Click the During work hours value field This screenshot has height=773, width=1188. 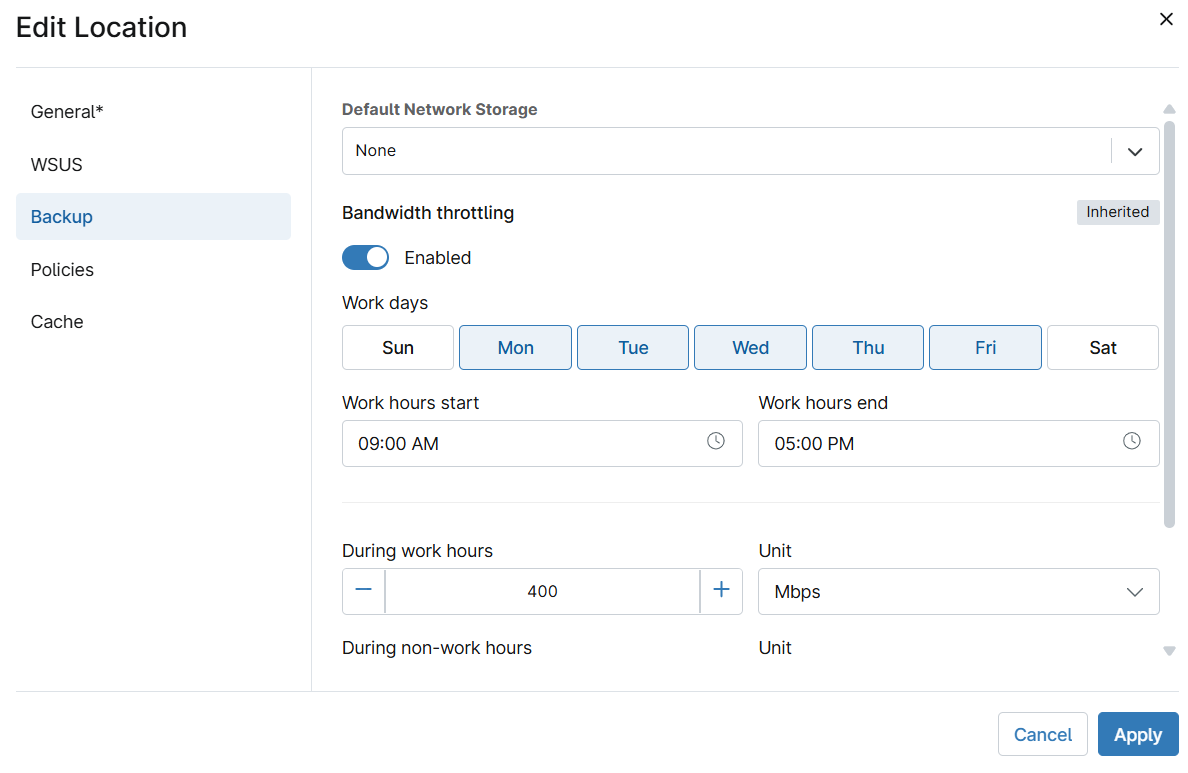pos(542,592)
